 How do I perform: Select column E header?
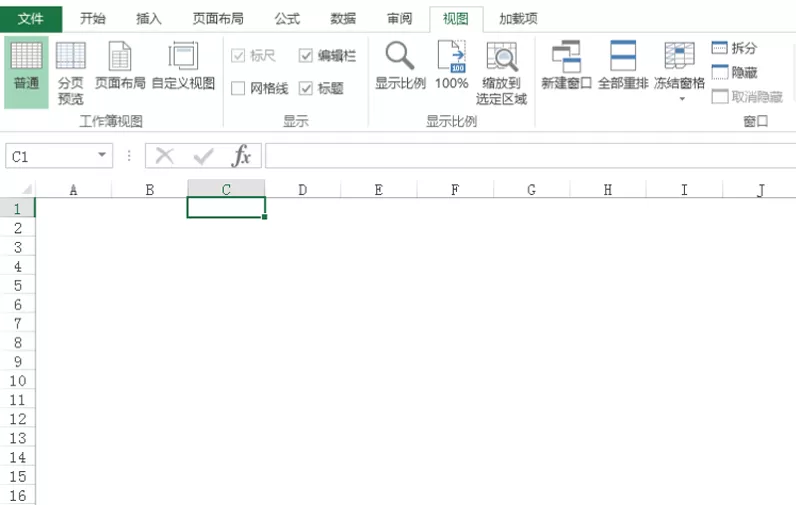point(379,189)
